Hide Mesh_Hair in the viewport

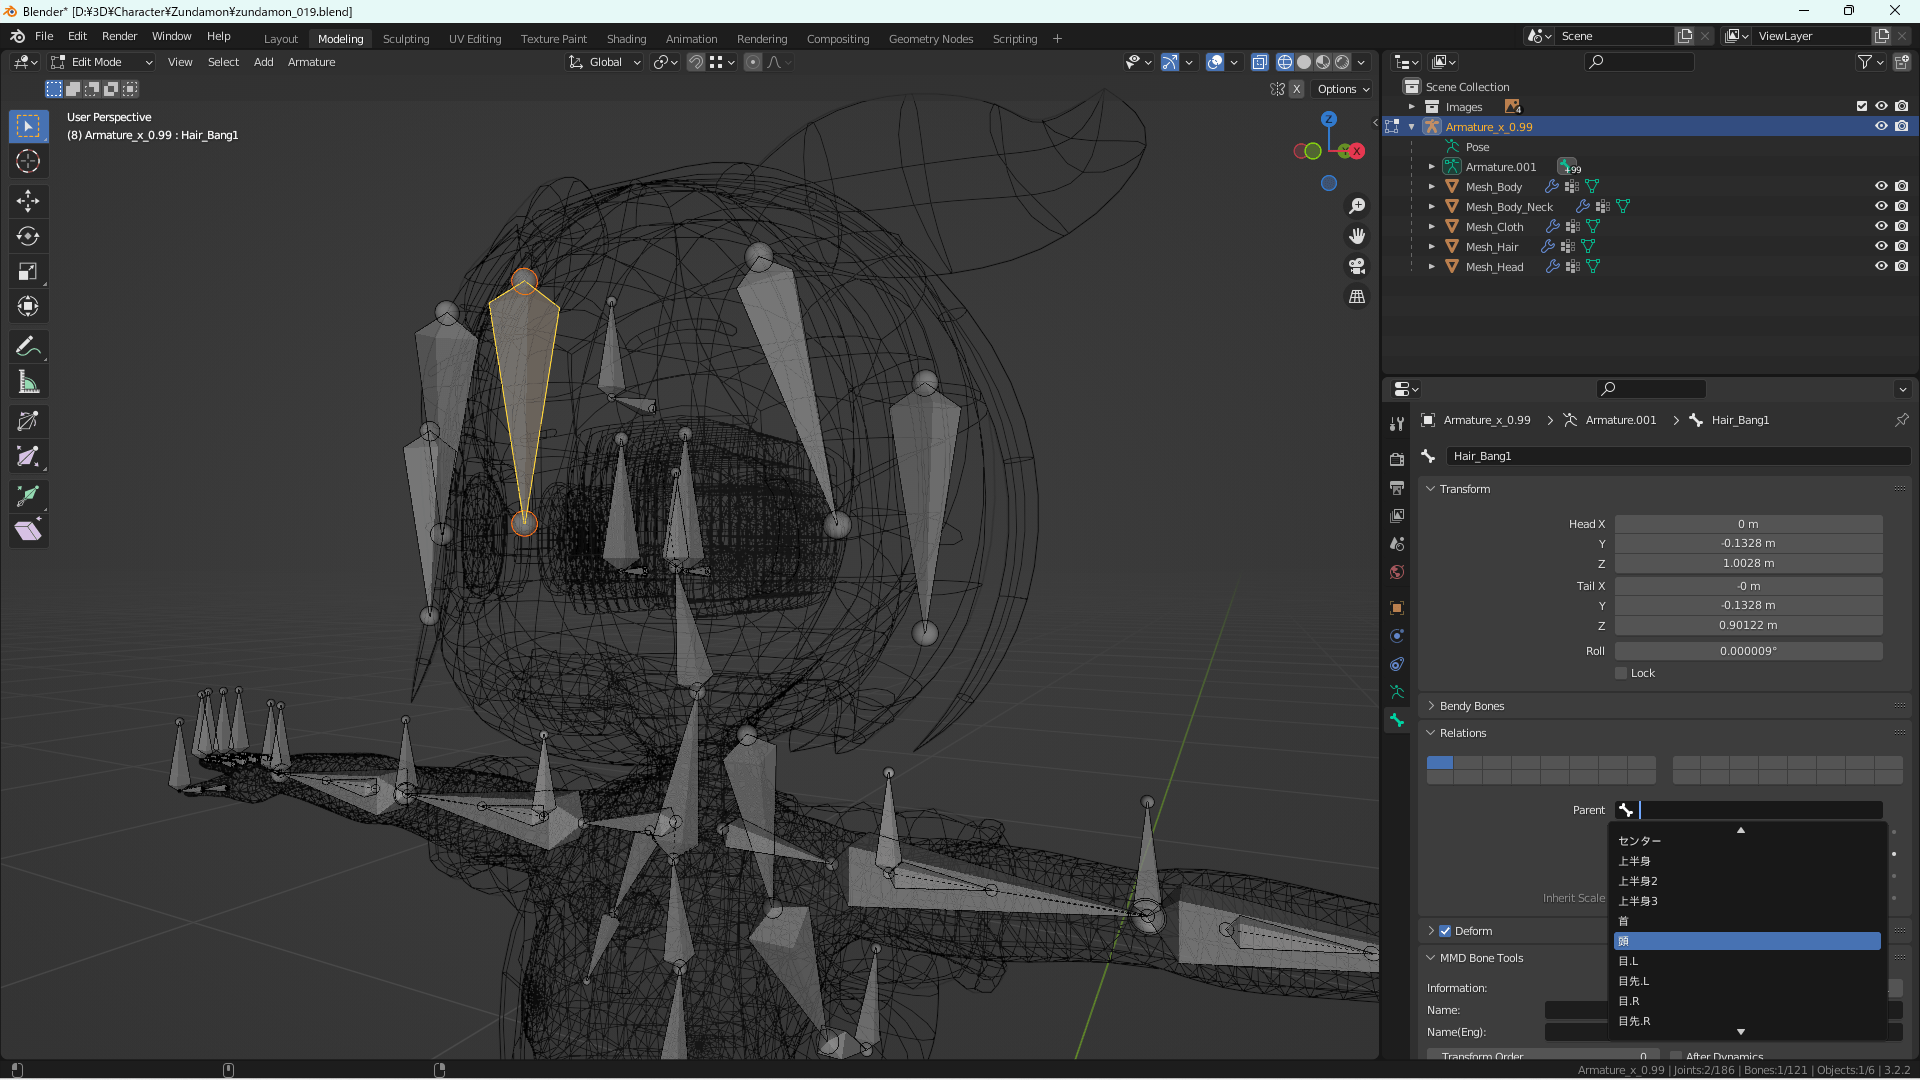tap(1881, 246)
